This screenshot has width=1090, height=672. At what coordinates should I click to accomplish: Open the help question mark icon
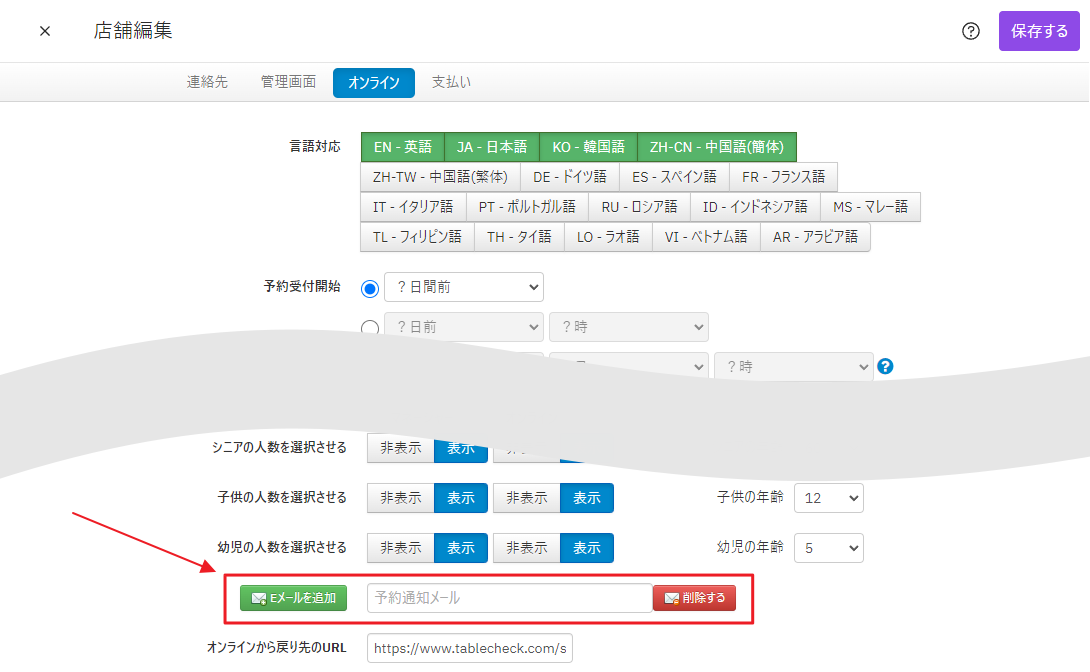click(970, 31)
